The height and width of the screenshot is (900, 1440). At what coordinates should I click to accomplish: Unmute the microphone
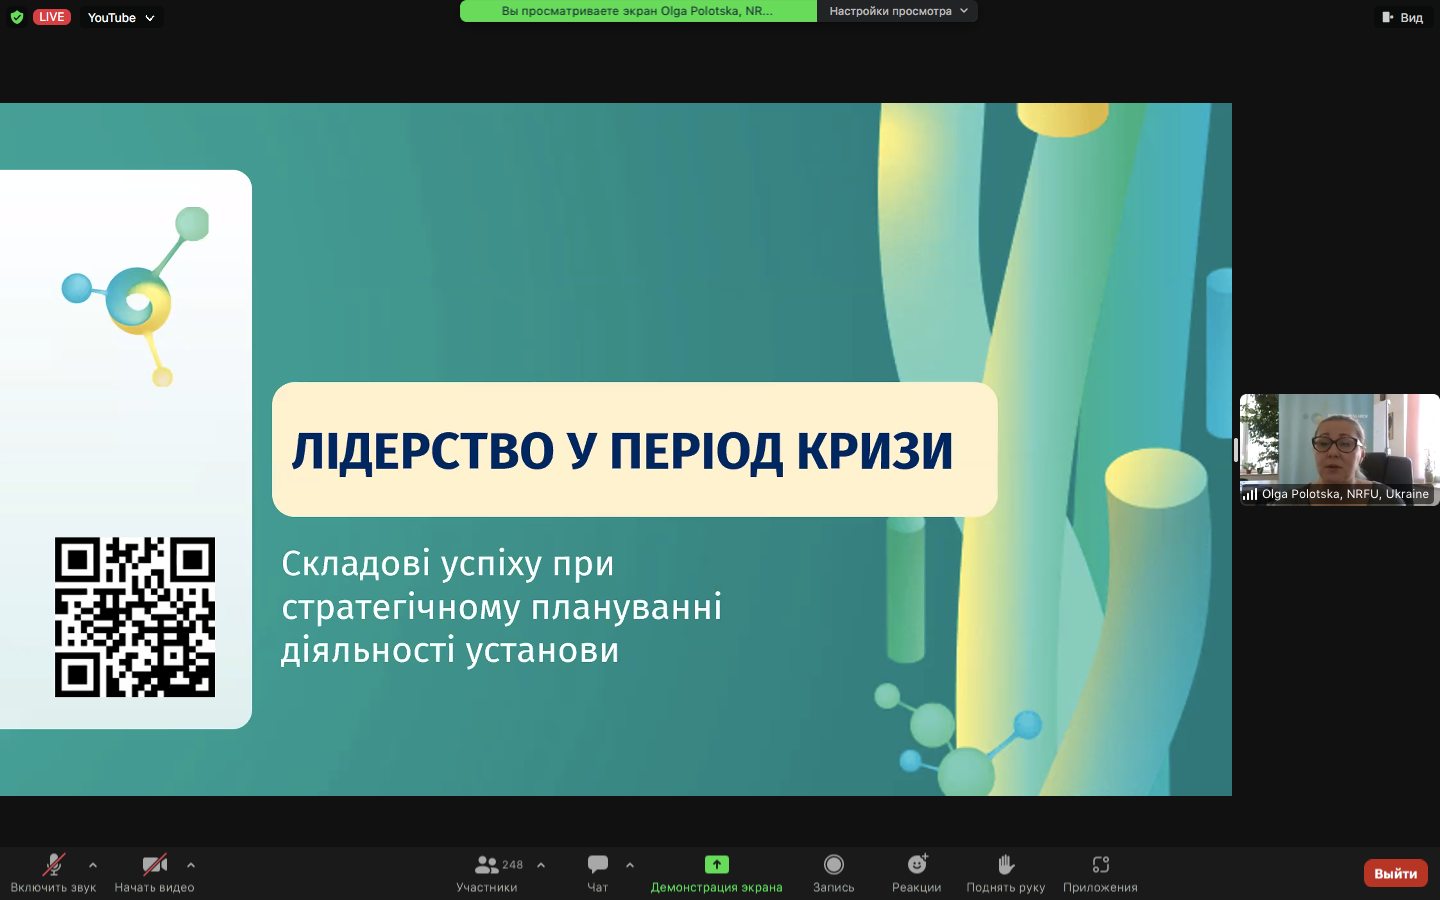click(x=53, y=865)
